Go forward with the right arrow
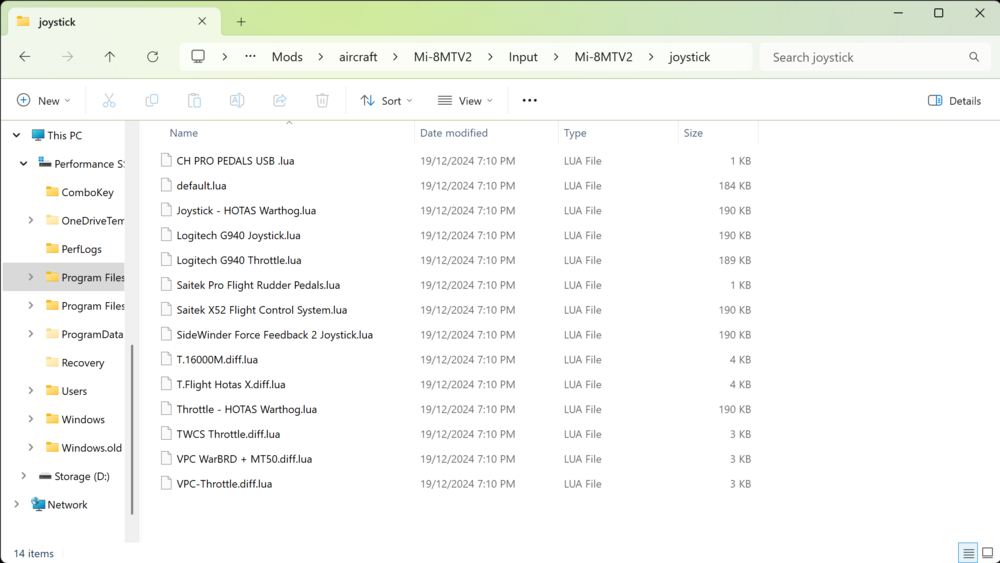 [x=67, y=57]
